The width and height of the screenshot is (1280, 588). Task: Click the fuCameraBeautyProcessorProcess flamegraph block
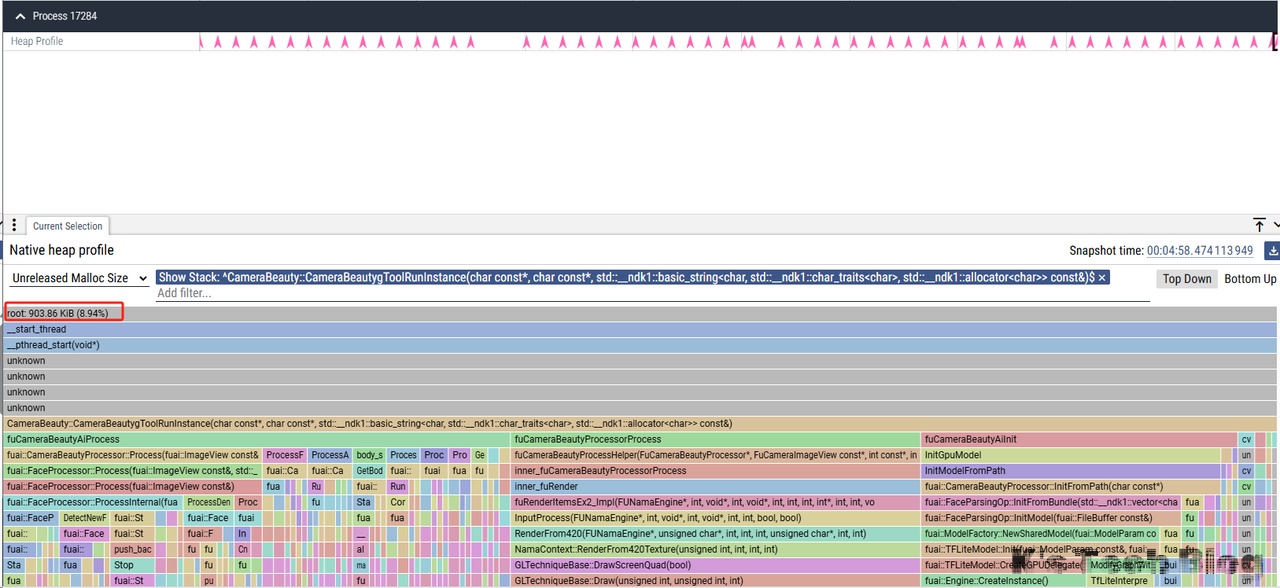714,439
